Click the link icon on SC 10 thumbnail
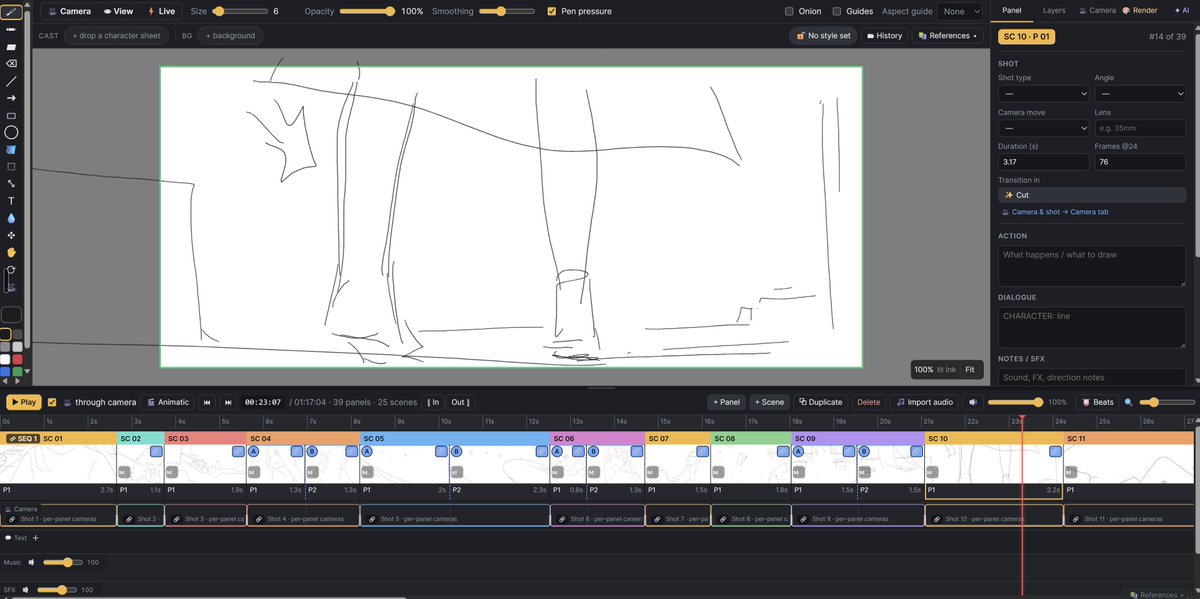The width and height of the screenshot is (1200, 599). coord(1054,452)
